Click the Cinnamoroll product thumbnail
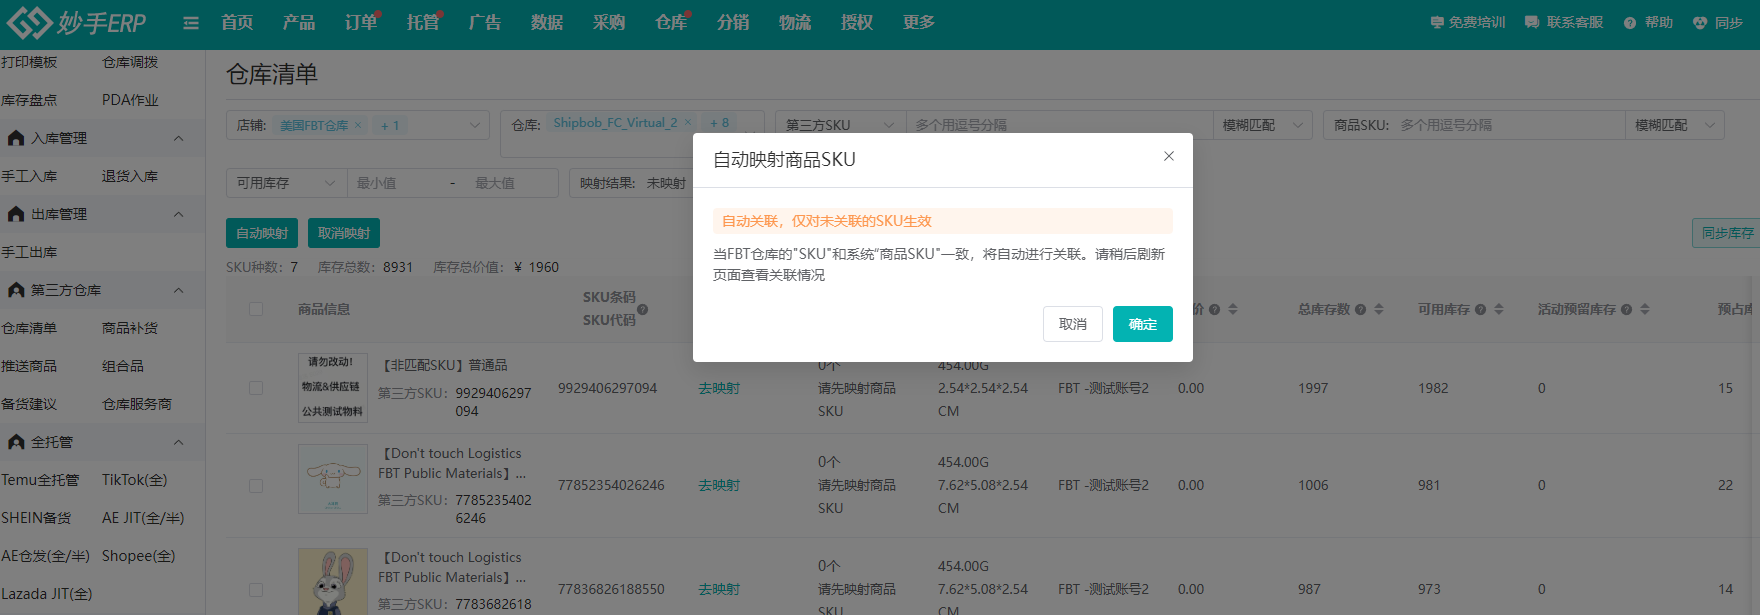 (x=333, y=479)
